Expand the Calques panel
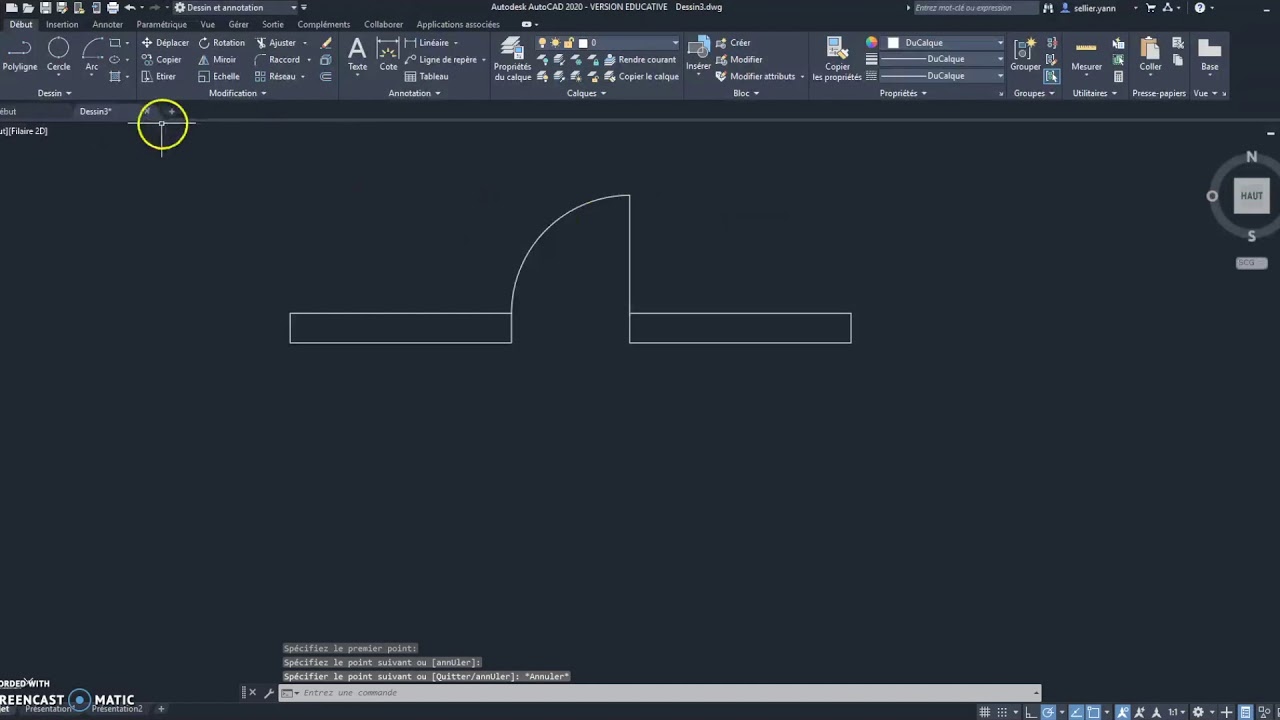Image resolution: width=1280 pixels, height=720 pixels. pyautogui.click(x=587, y=93)
